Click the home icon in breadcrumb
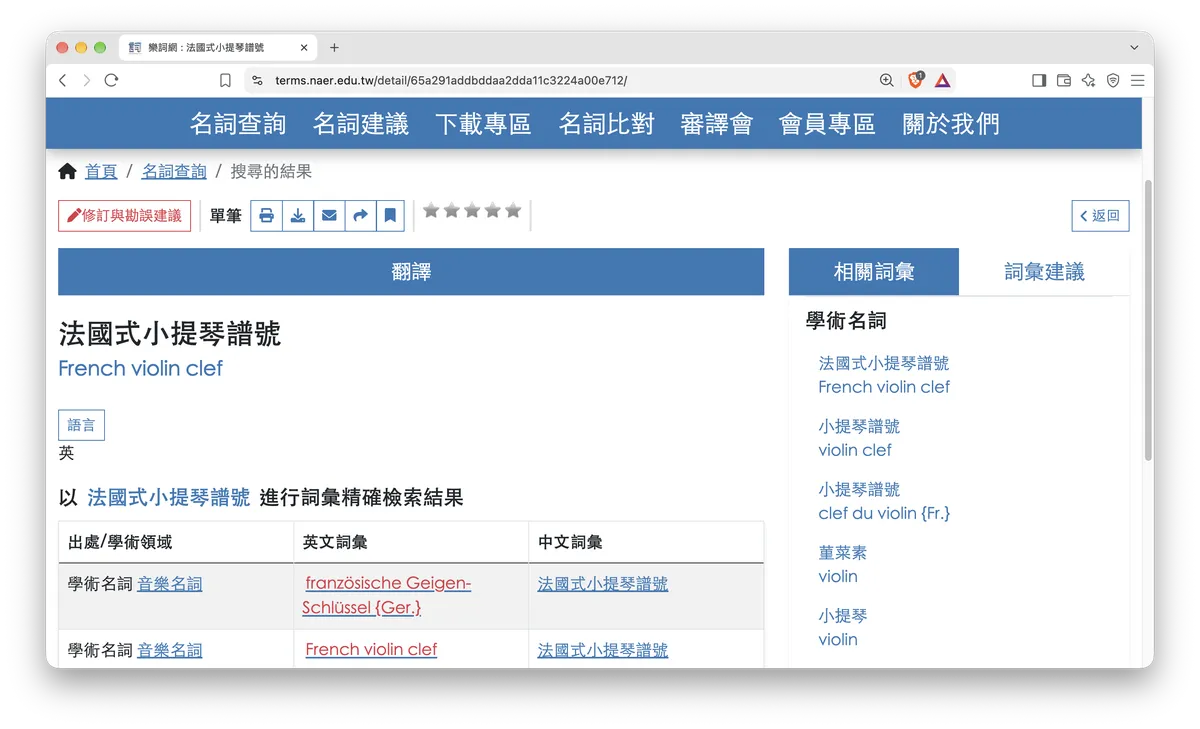1200x729 pixels. (67, 172)
